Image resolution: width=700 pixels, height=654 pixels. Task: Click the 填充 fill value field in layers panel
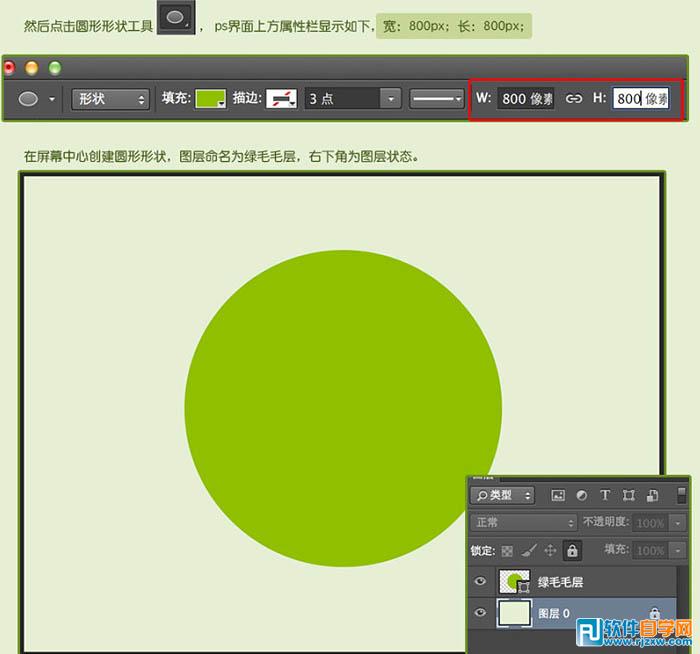651,550
